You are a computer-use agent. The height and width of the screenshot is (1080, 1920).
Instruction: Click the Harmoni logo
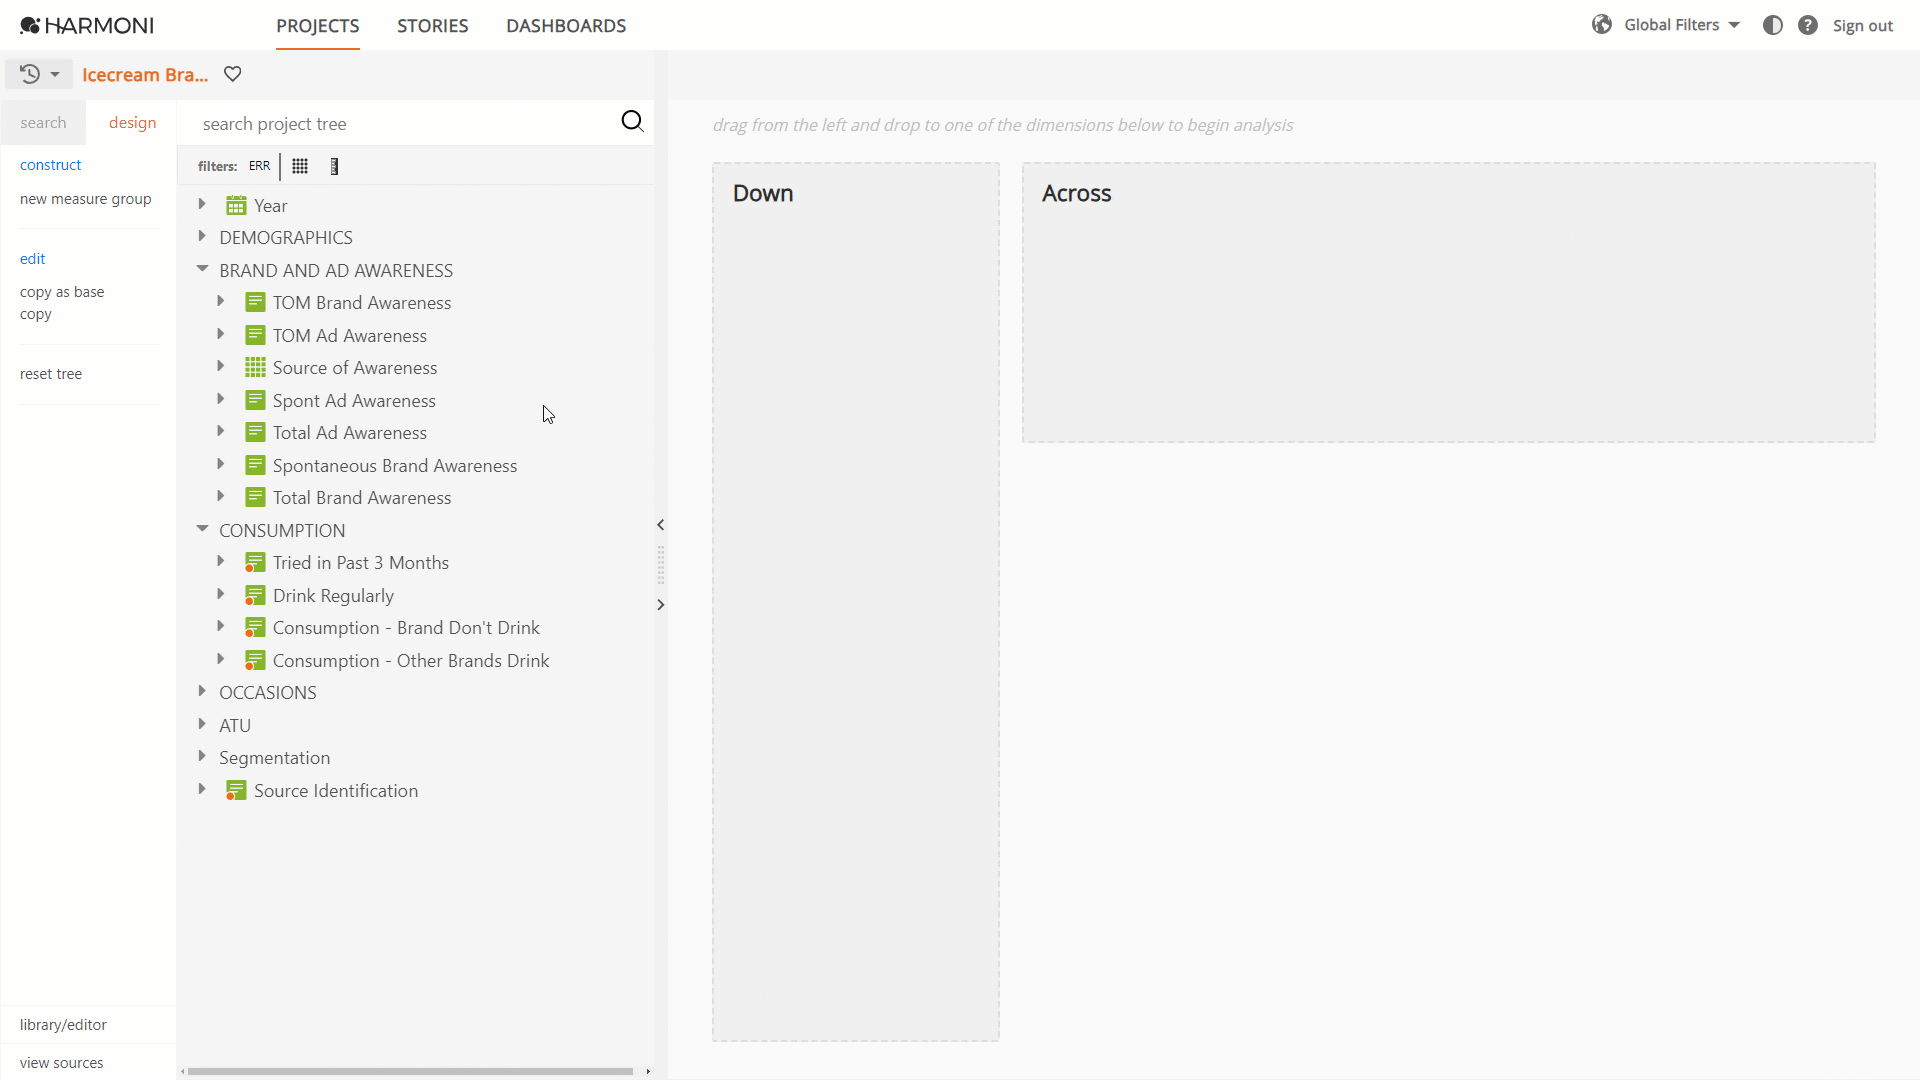(x=87, y=26)
